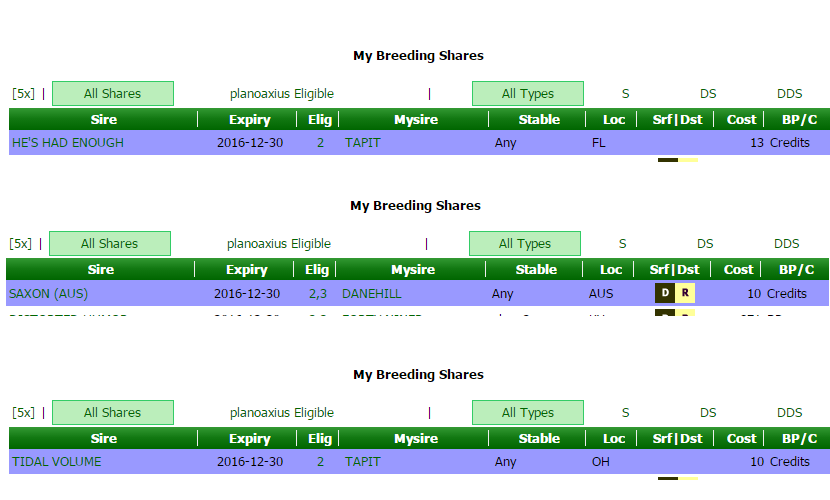Click DANEHILL mysire link
This screenshot has width=830, height=500.
tap(372, 294)
